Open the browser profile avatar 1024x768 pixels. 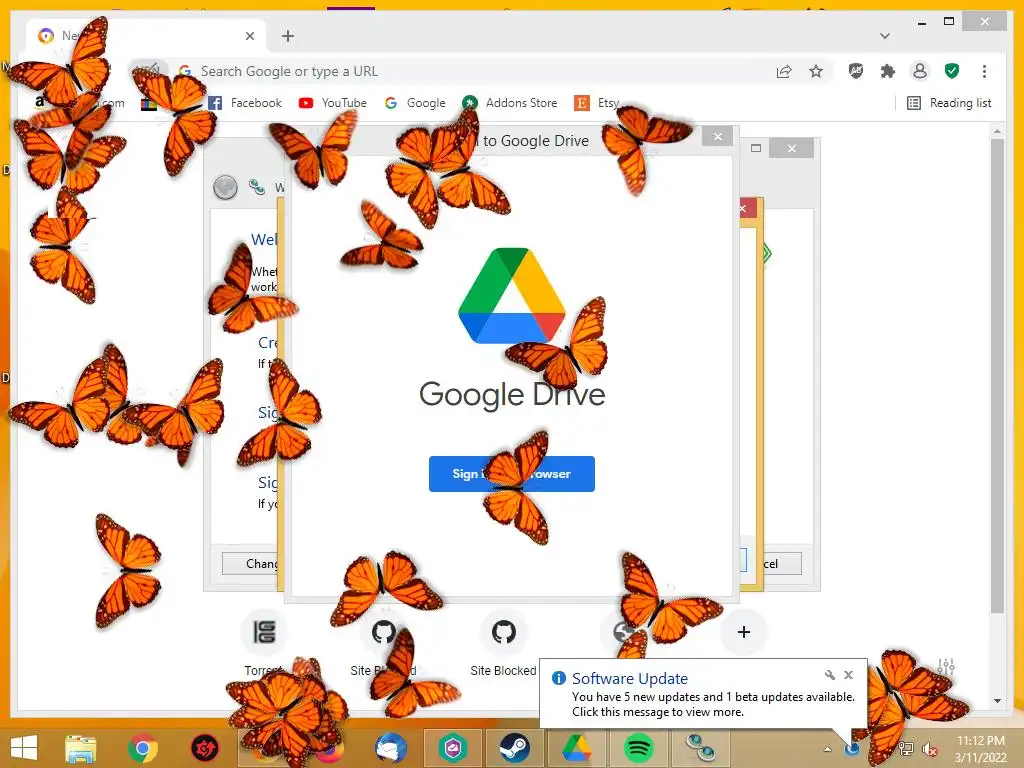[920, 71]
